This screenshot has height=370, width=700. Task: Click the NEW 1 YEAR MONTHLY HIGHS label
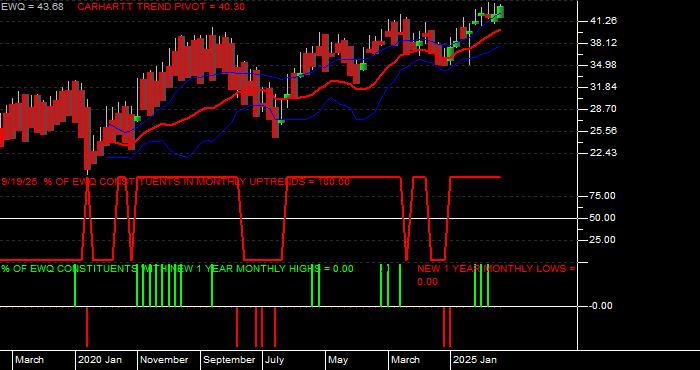[177, 269]
